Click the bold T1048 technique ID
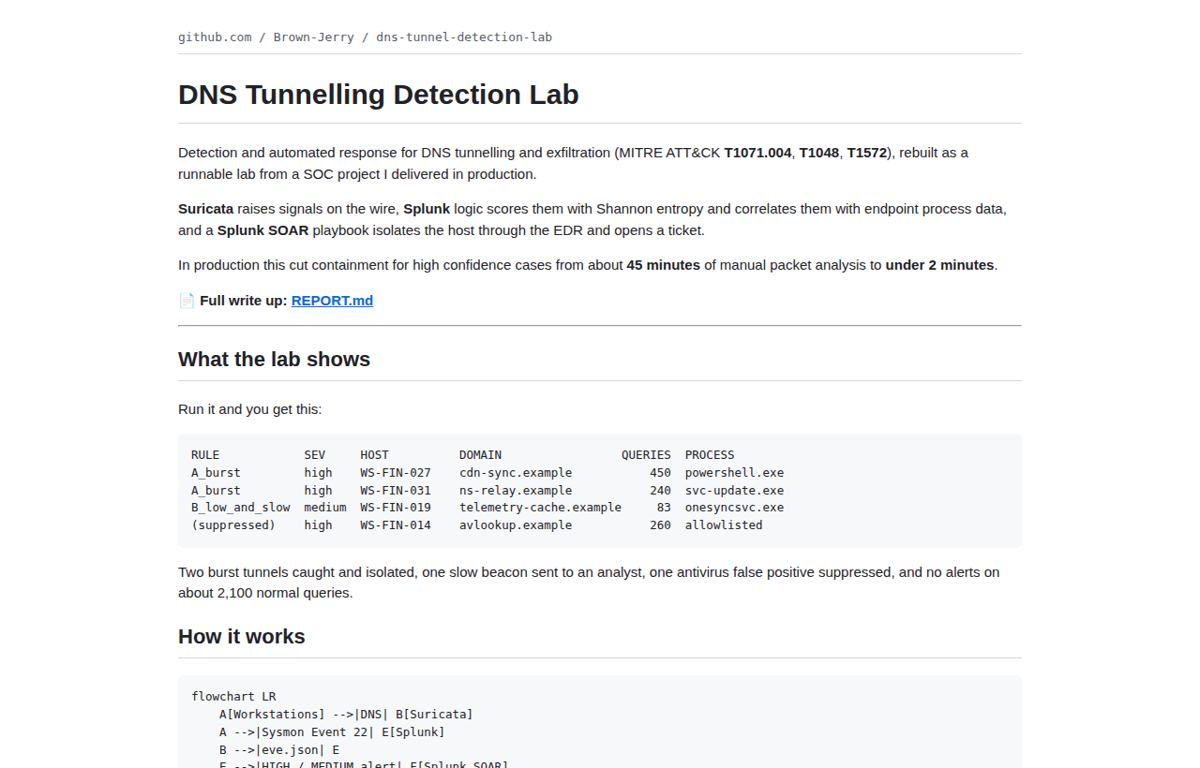The width and height of the screenshot is (1200, 768). coord(819,153)
